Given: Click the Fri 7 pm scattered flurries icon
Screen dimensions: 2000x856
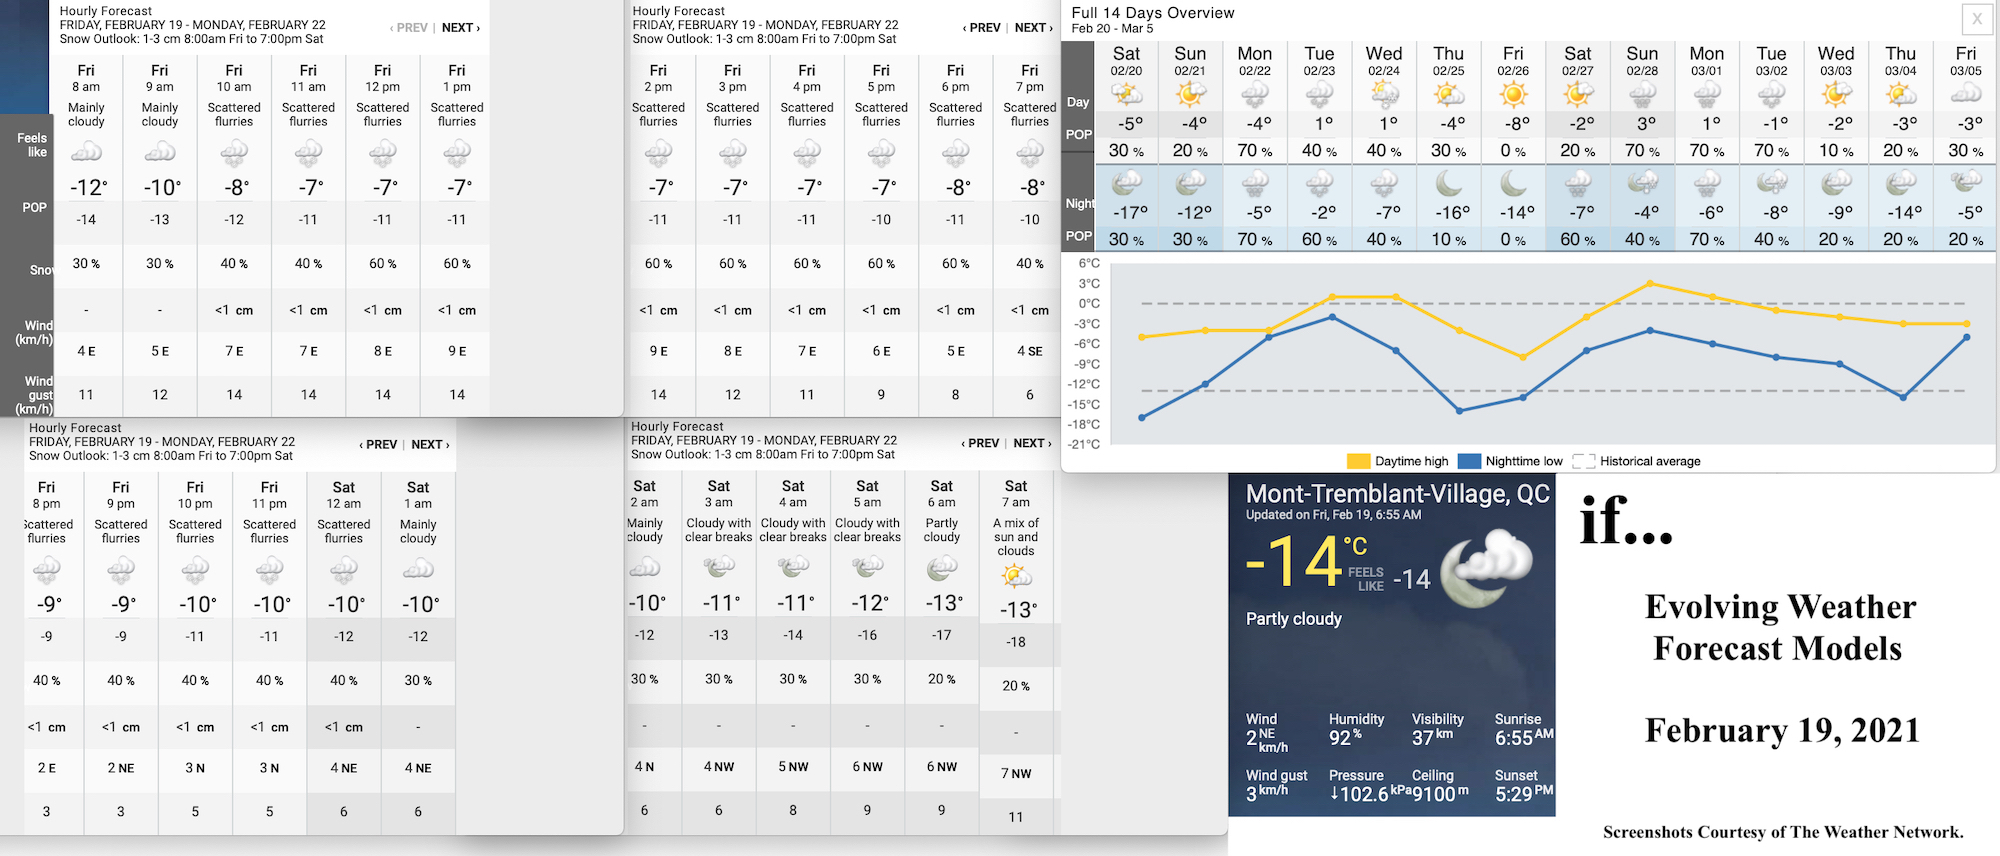Looking at the screenshot, I should click(1030, 154).
